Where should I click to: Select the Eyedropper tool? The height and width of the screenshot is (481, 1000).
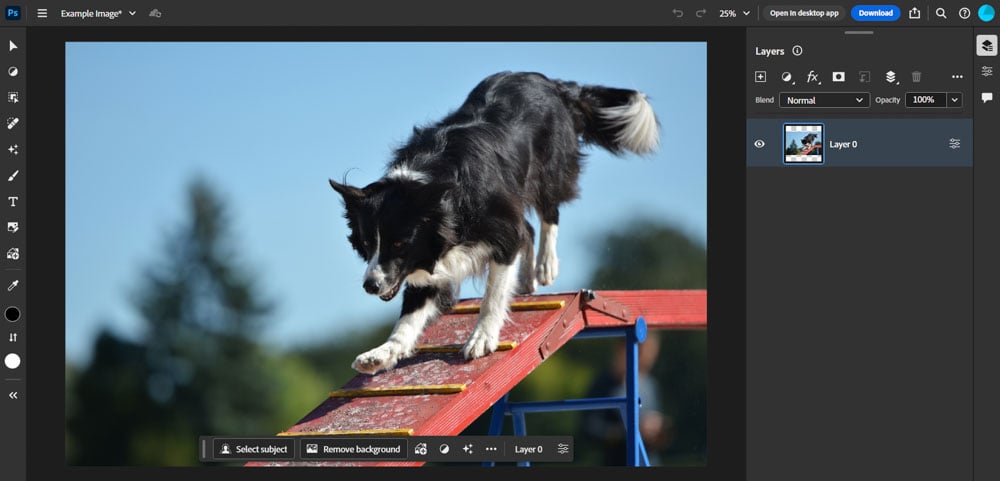tap(13, 286)
